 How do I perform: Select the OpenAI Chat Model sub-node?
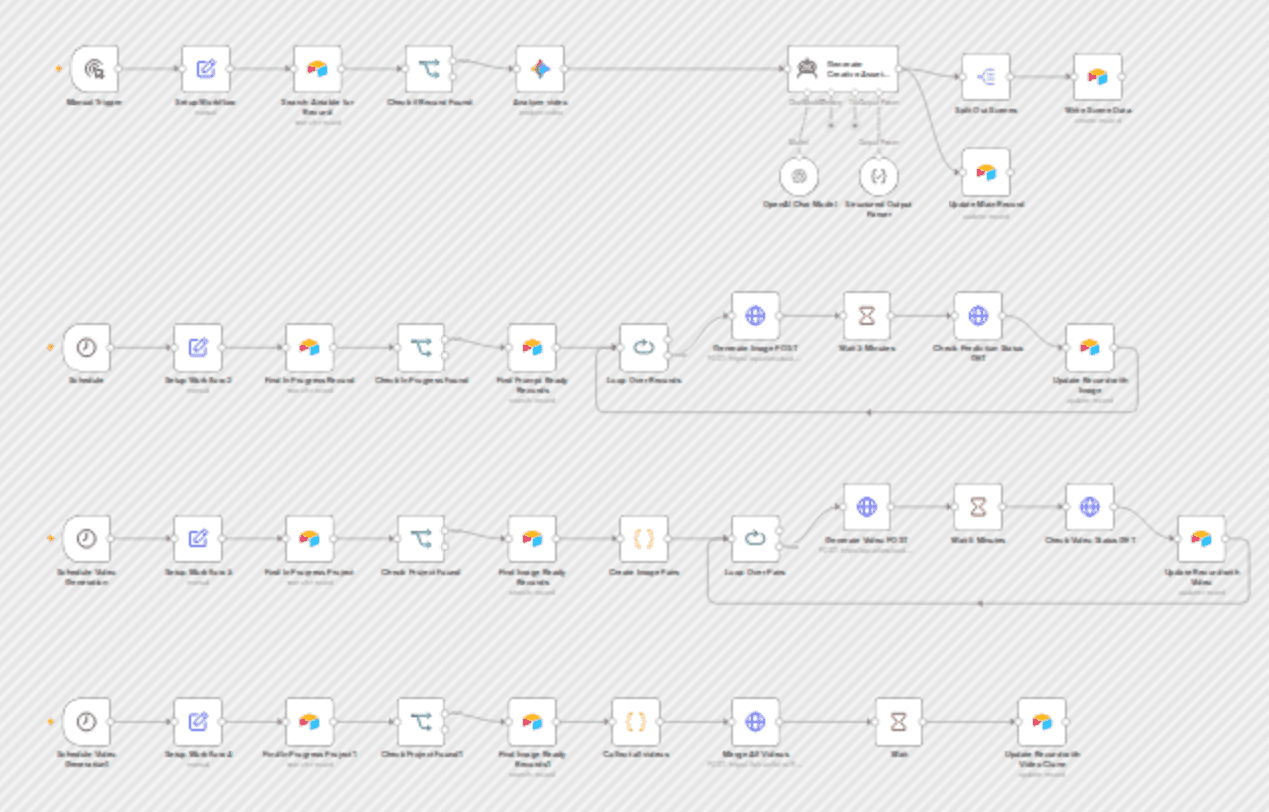799,176
